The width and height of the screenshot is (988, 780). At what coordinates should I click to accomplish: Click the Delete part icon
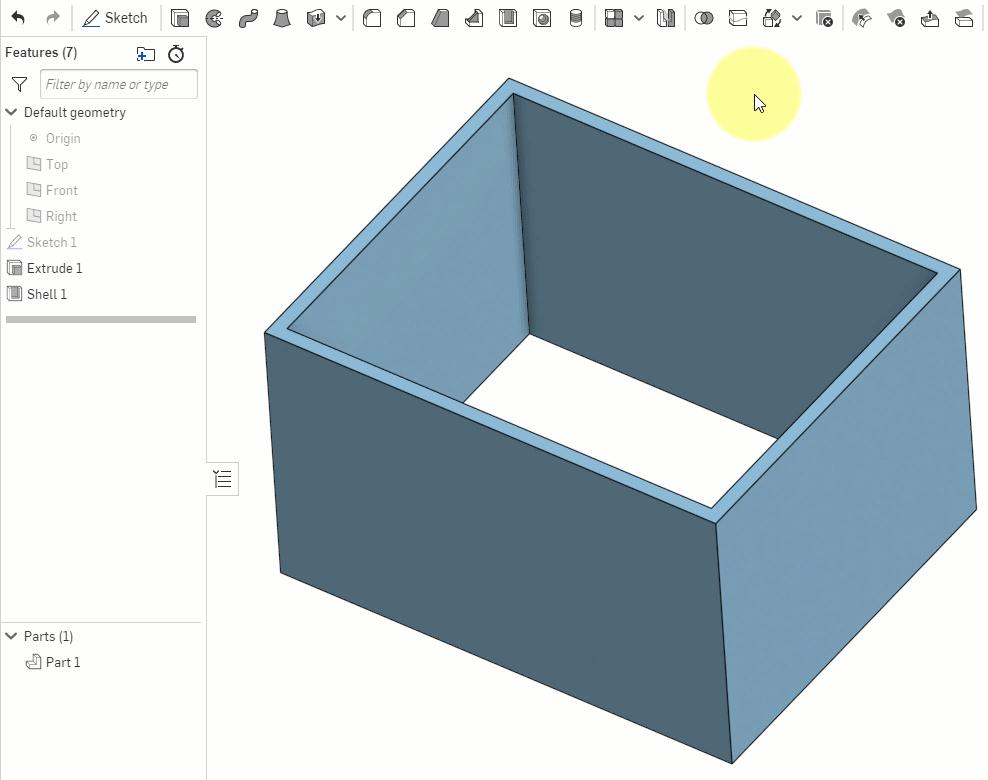pyautogui.click(x=824, y=18)
